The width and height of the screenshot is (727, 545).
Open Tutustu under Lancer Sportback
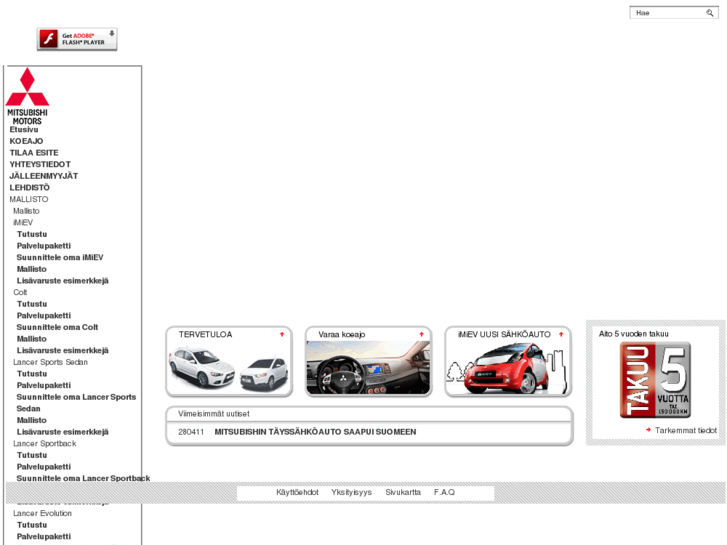coord(32,455)
